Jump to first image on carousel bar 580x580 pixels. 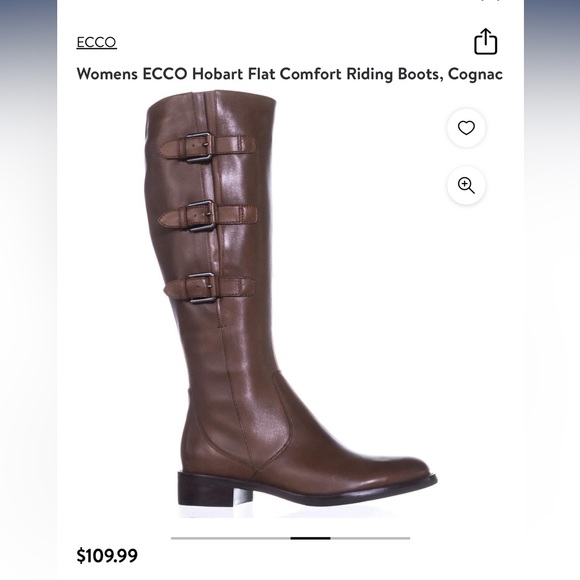[x=230, y=538]
